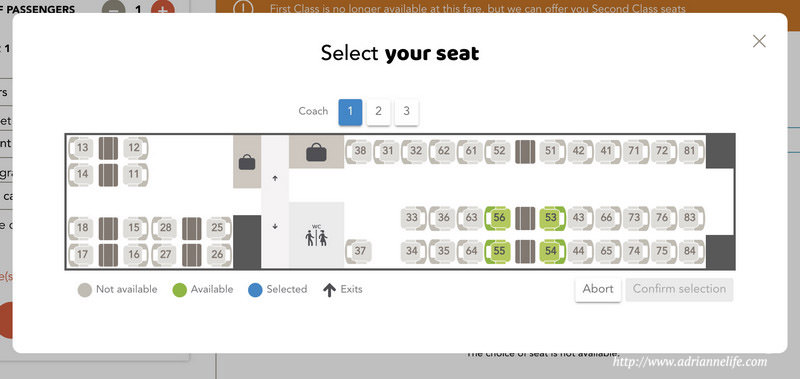Increase the passenger count with plus
The height and width of the screenshot is (379, 800).
pyautogui.click(x=163, y=9)
